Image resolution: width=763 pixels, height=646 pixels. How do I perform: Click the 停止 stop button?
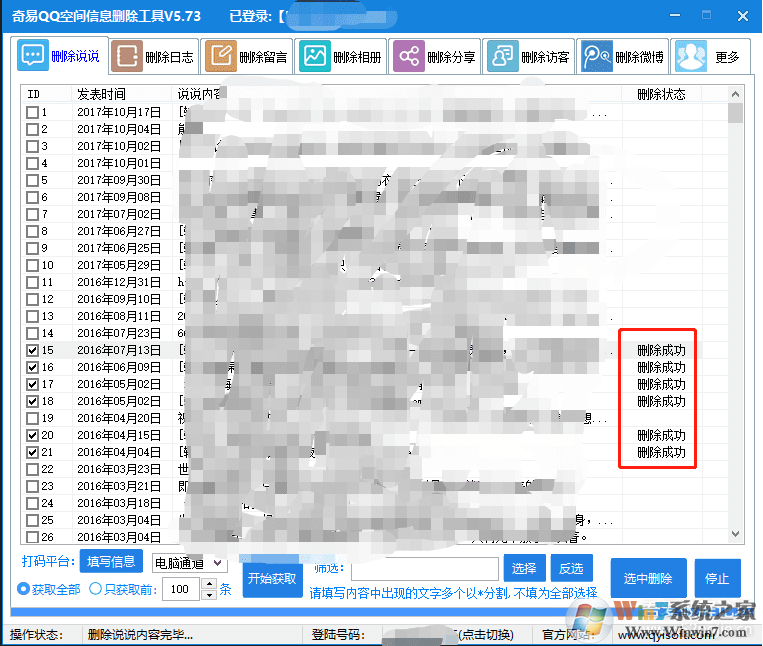coord(717,578)
